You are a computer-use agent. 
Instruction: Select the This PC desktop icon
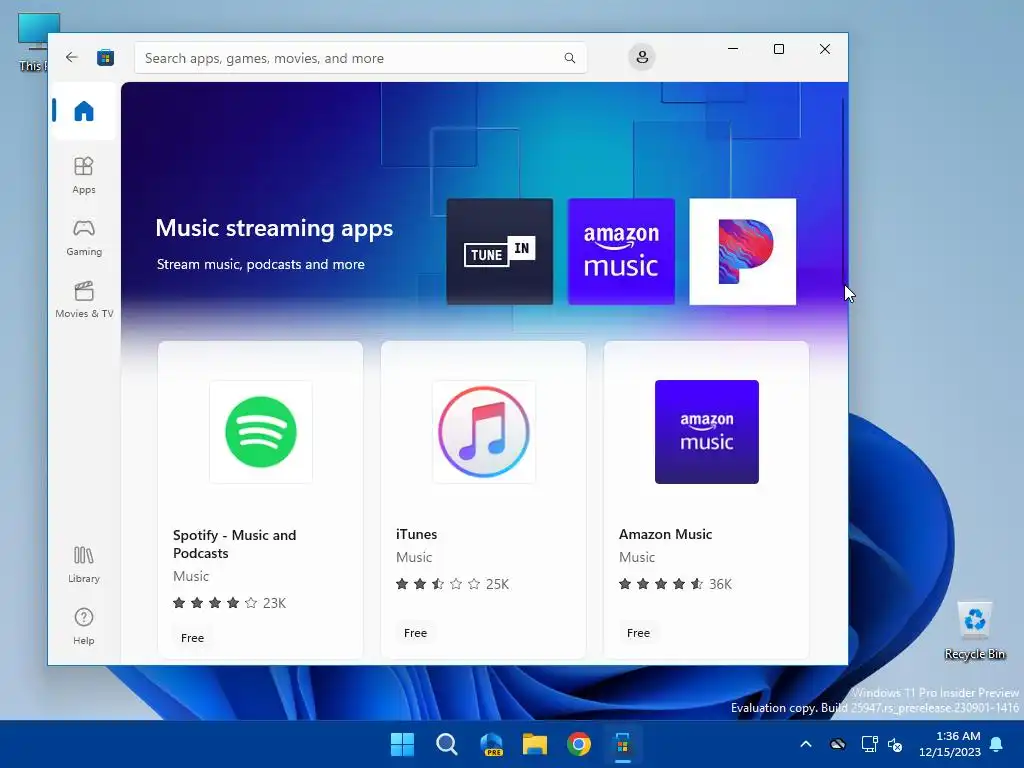[31, 42]
